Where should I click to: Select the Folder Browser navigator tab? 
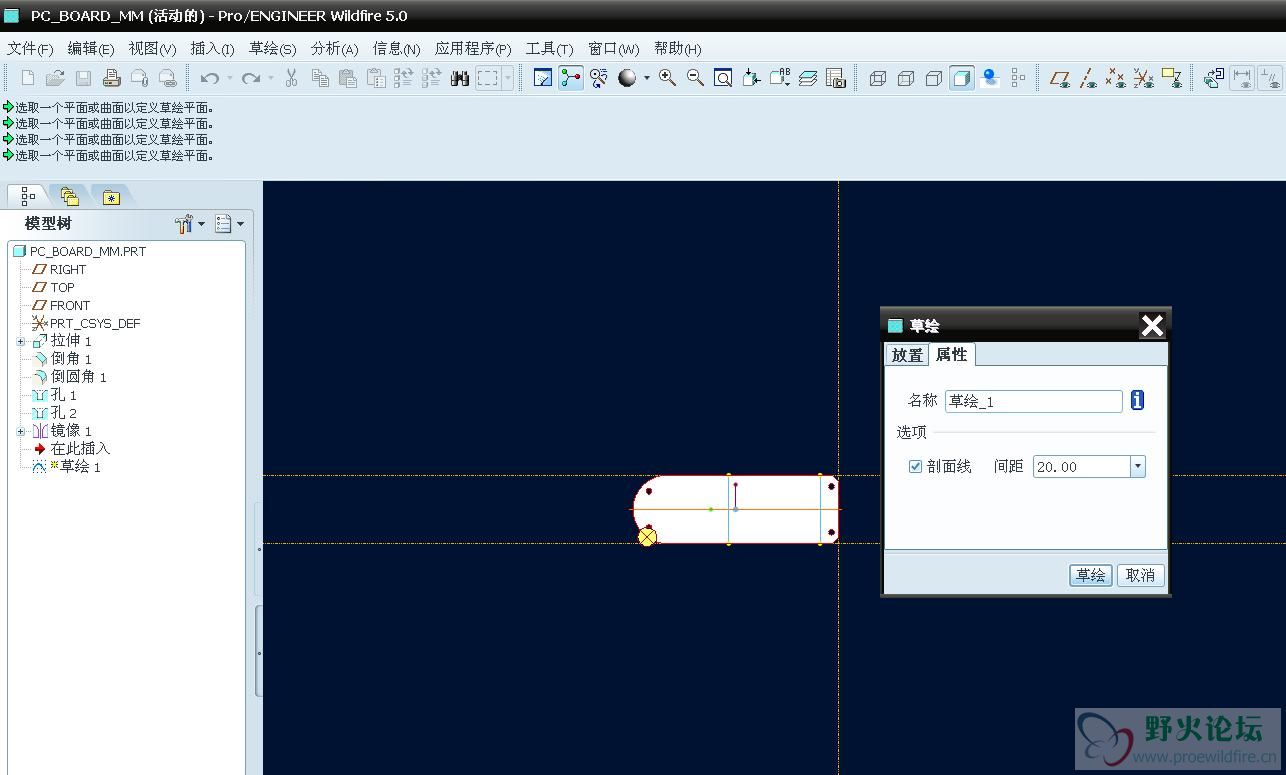pyautogui.click(x=69, y=196)
